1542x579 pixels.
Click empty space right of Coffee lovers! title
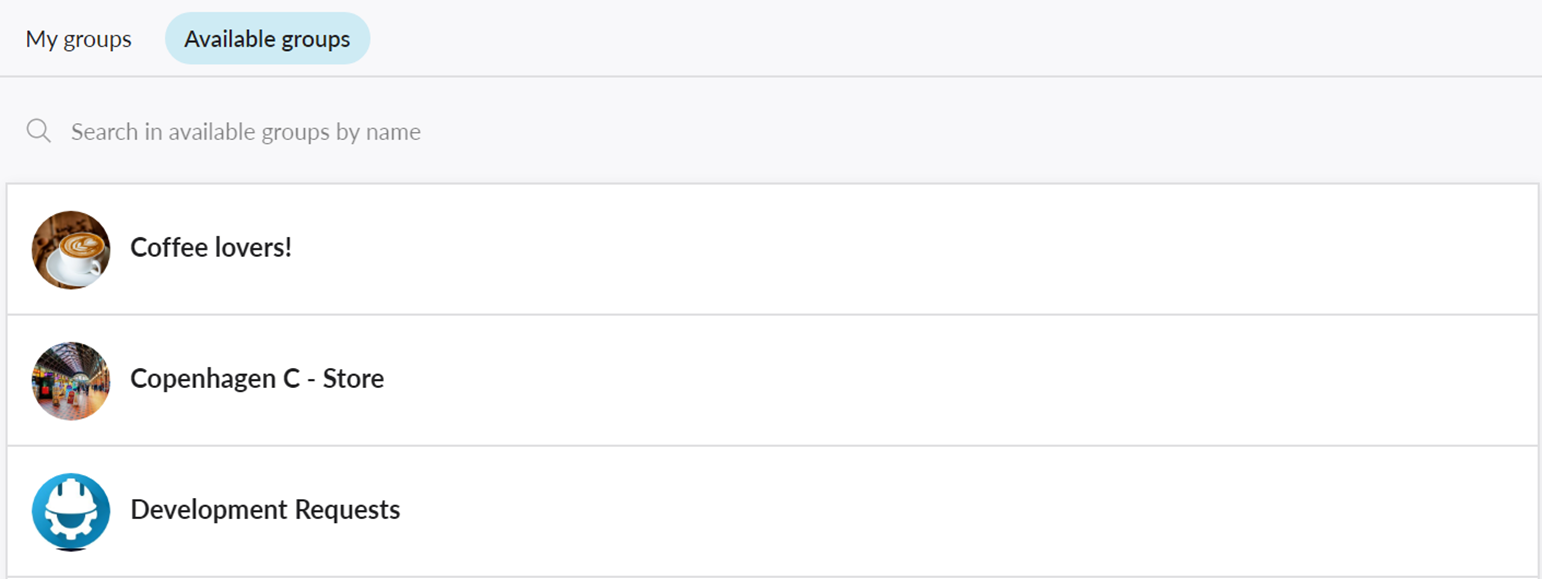click(910, 249)
